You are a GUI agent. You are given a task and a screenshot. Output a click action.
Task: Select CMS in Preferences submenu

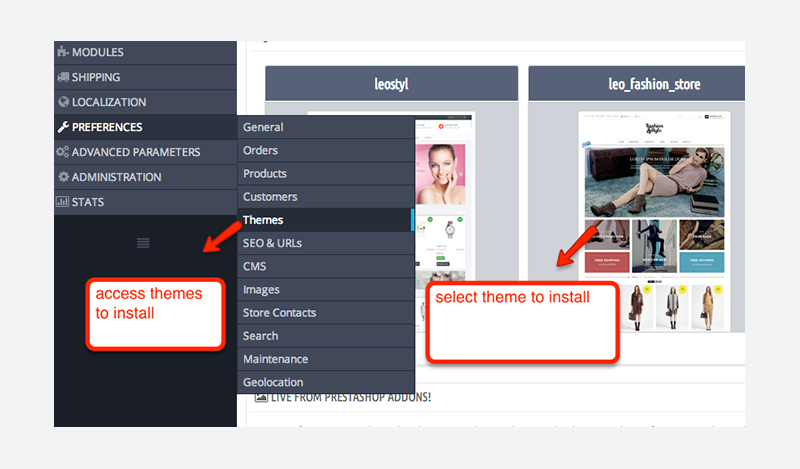(x=326, y=266)
